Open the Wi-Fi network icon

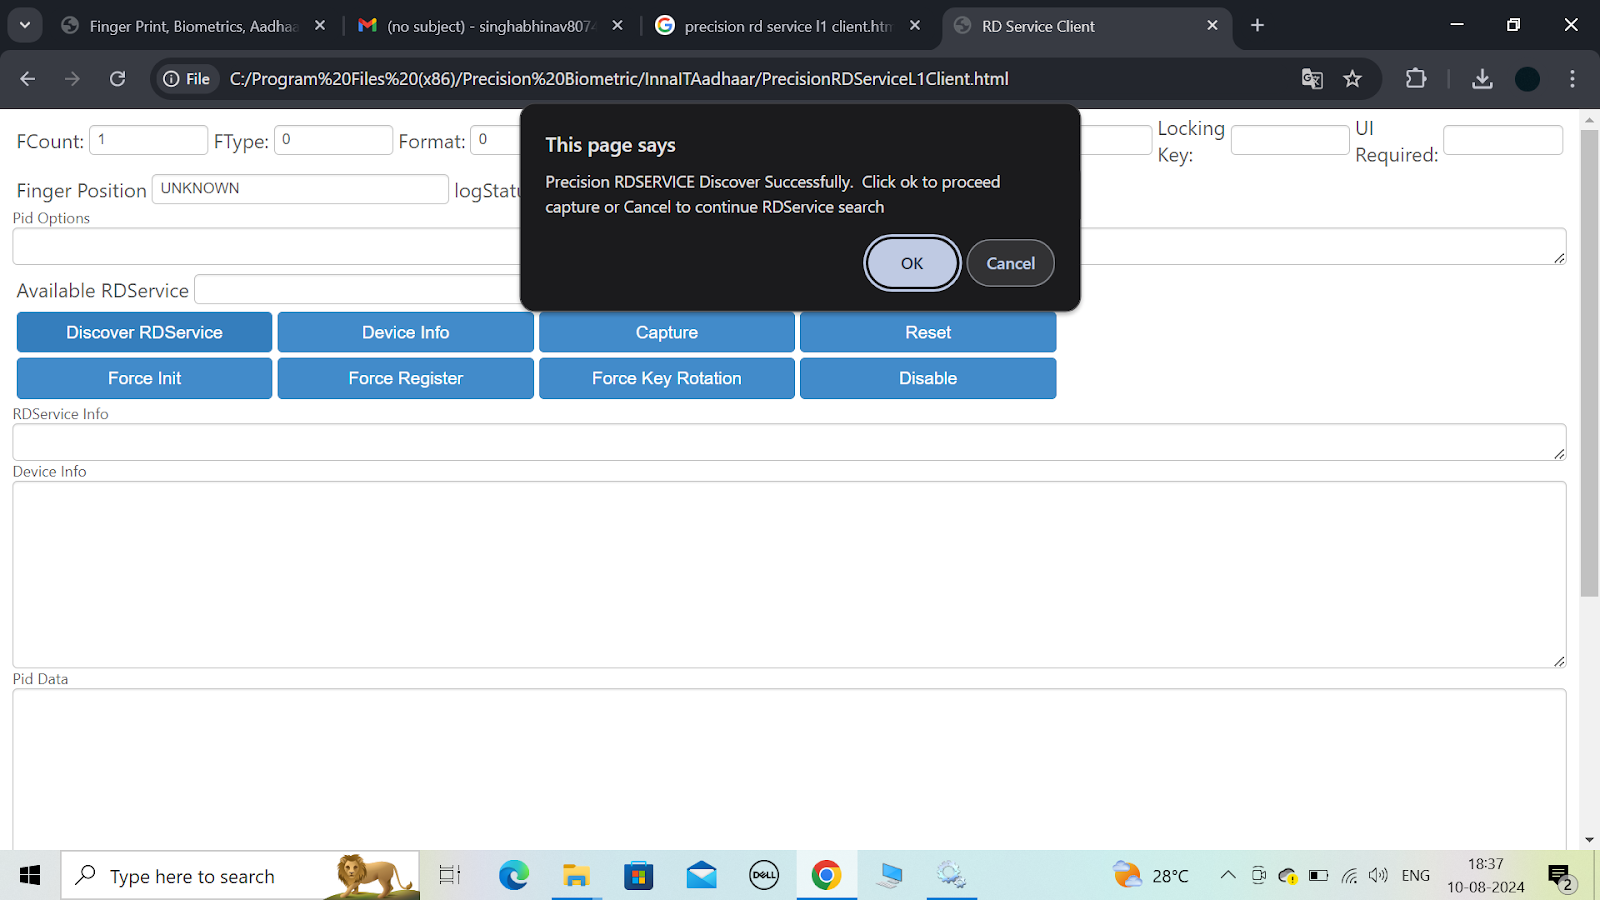click(x=1349, y=876)
